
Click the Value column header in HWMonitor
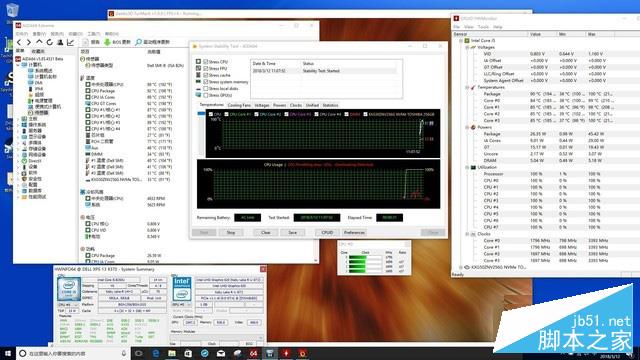[x=542, y=34]
